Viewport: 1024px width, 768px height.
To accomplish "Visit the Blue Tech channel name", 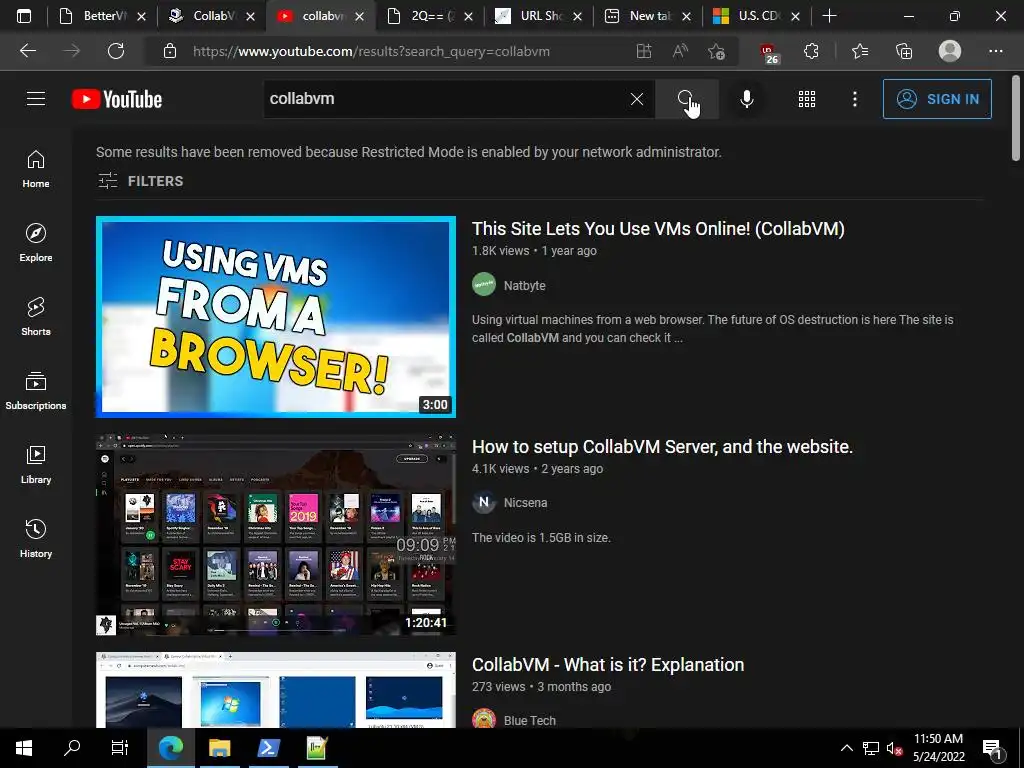I will click(530, 720).
